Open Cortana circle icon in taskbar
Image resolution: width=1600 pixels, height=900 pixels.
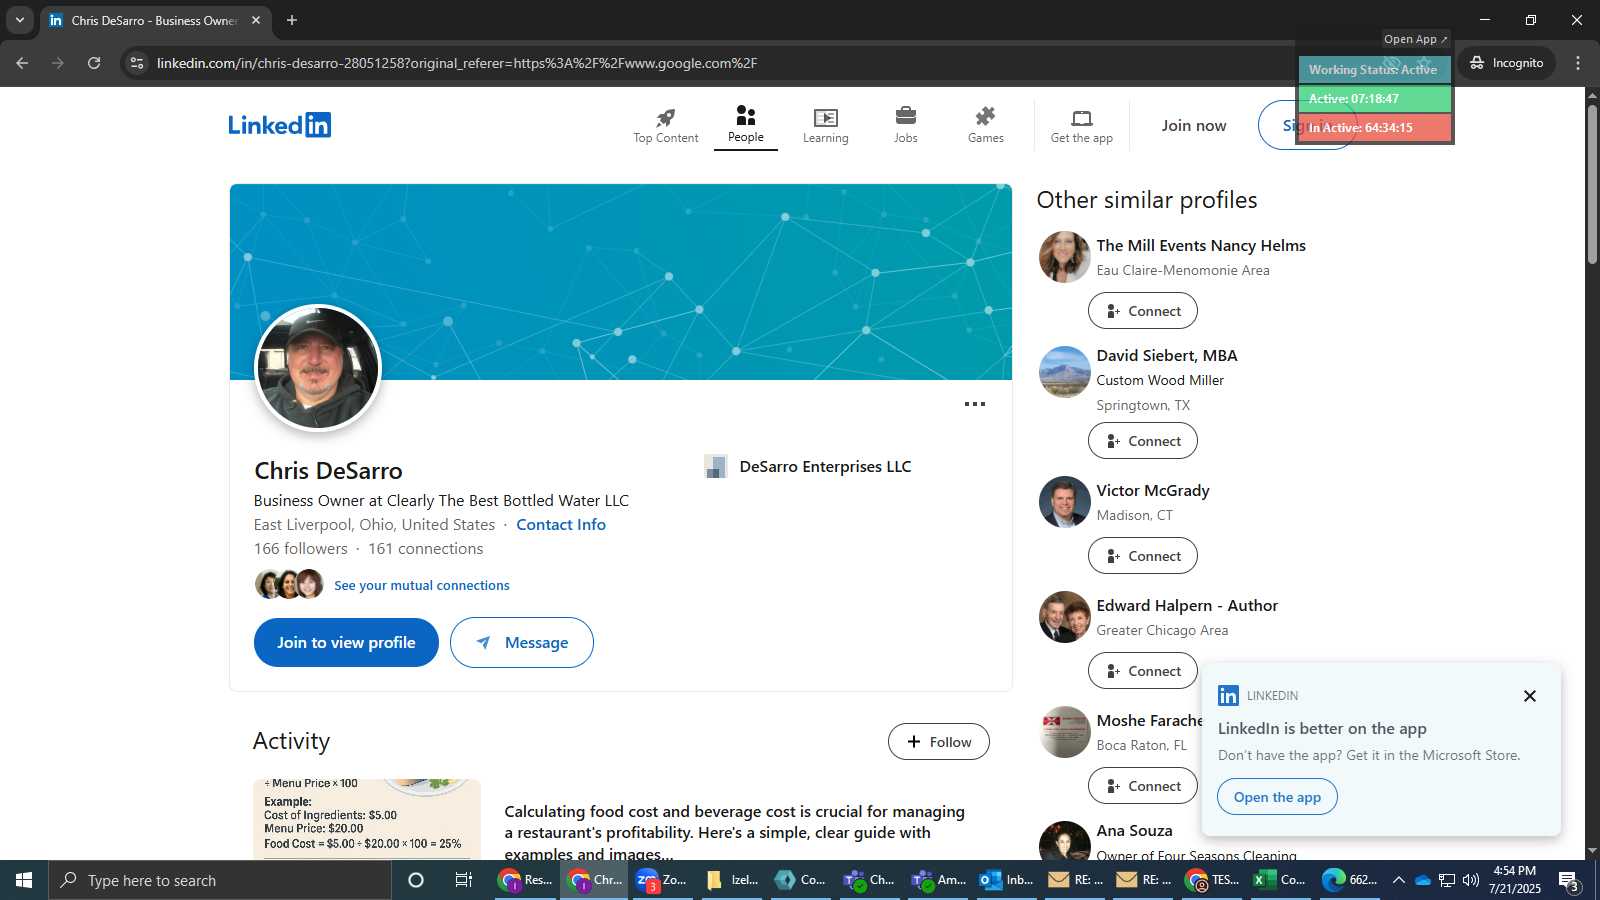(x=416, y=880)
